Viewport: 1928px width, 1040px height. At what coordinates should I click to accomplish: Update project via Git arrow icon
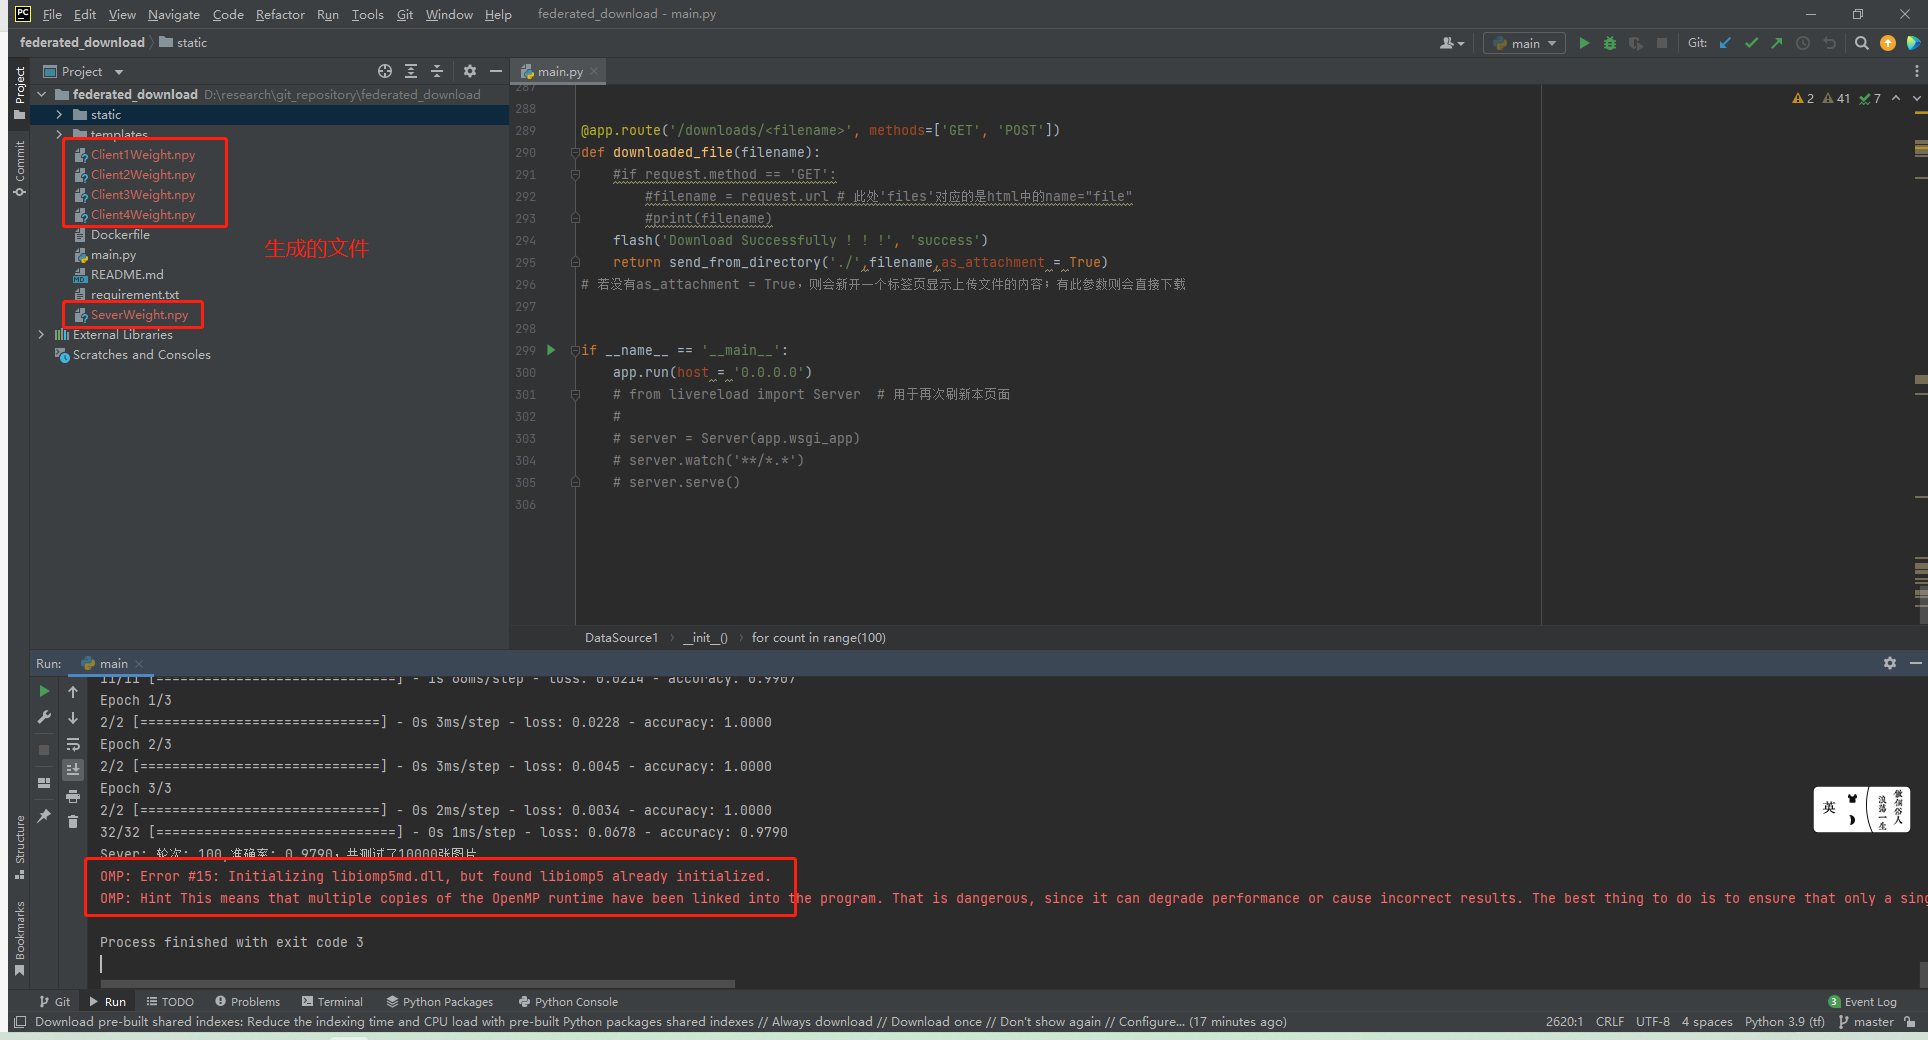coord(1725,43)
